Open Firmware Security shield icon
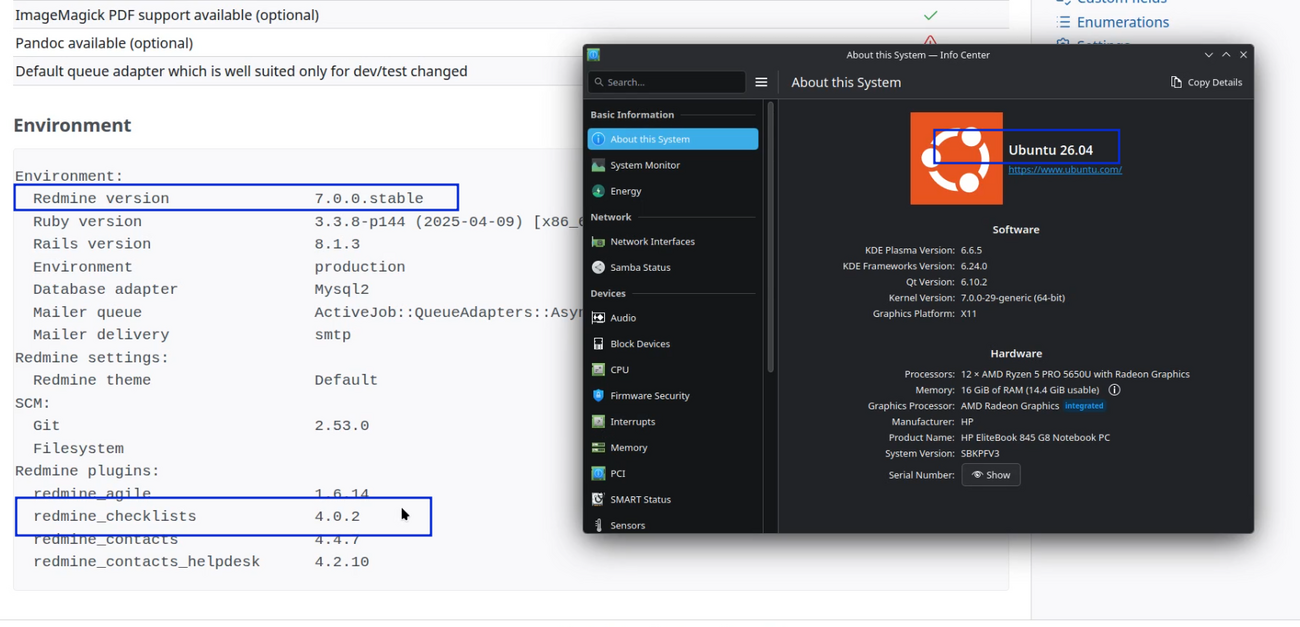Viewport: 1300px width, 627px height. (x=598, y=396)
